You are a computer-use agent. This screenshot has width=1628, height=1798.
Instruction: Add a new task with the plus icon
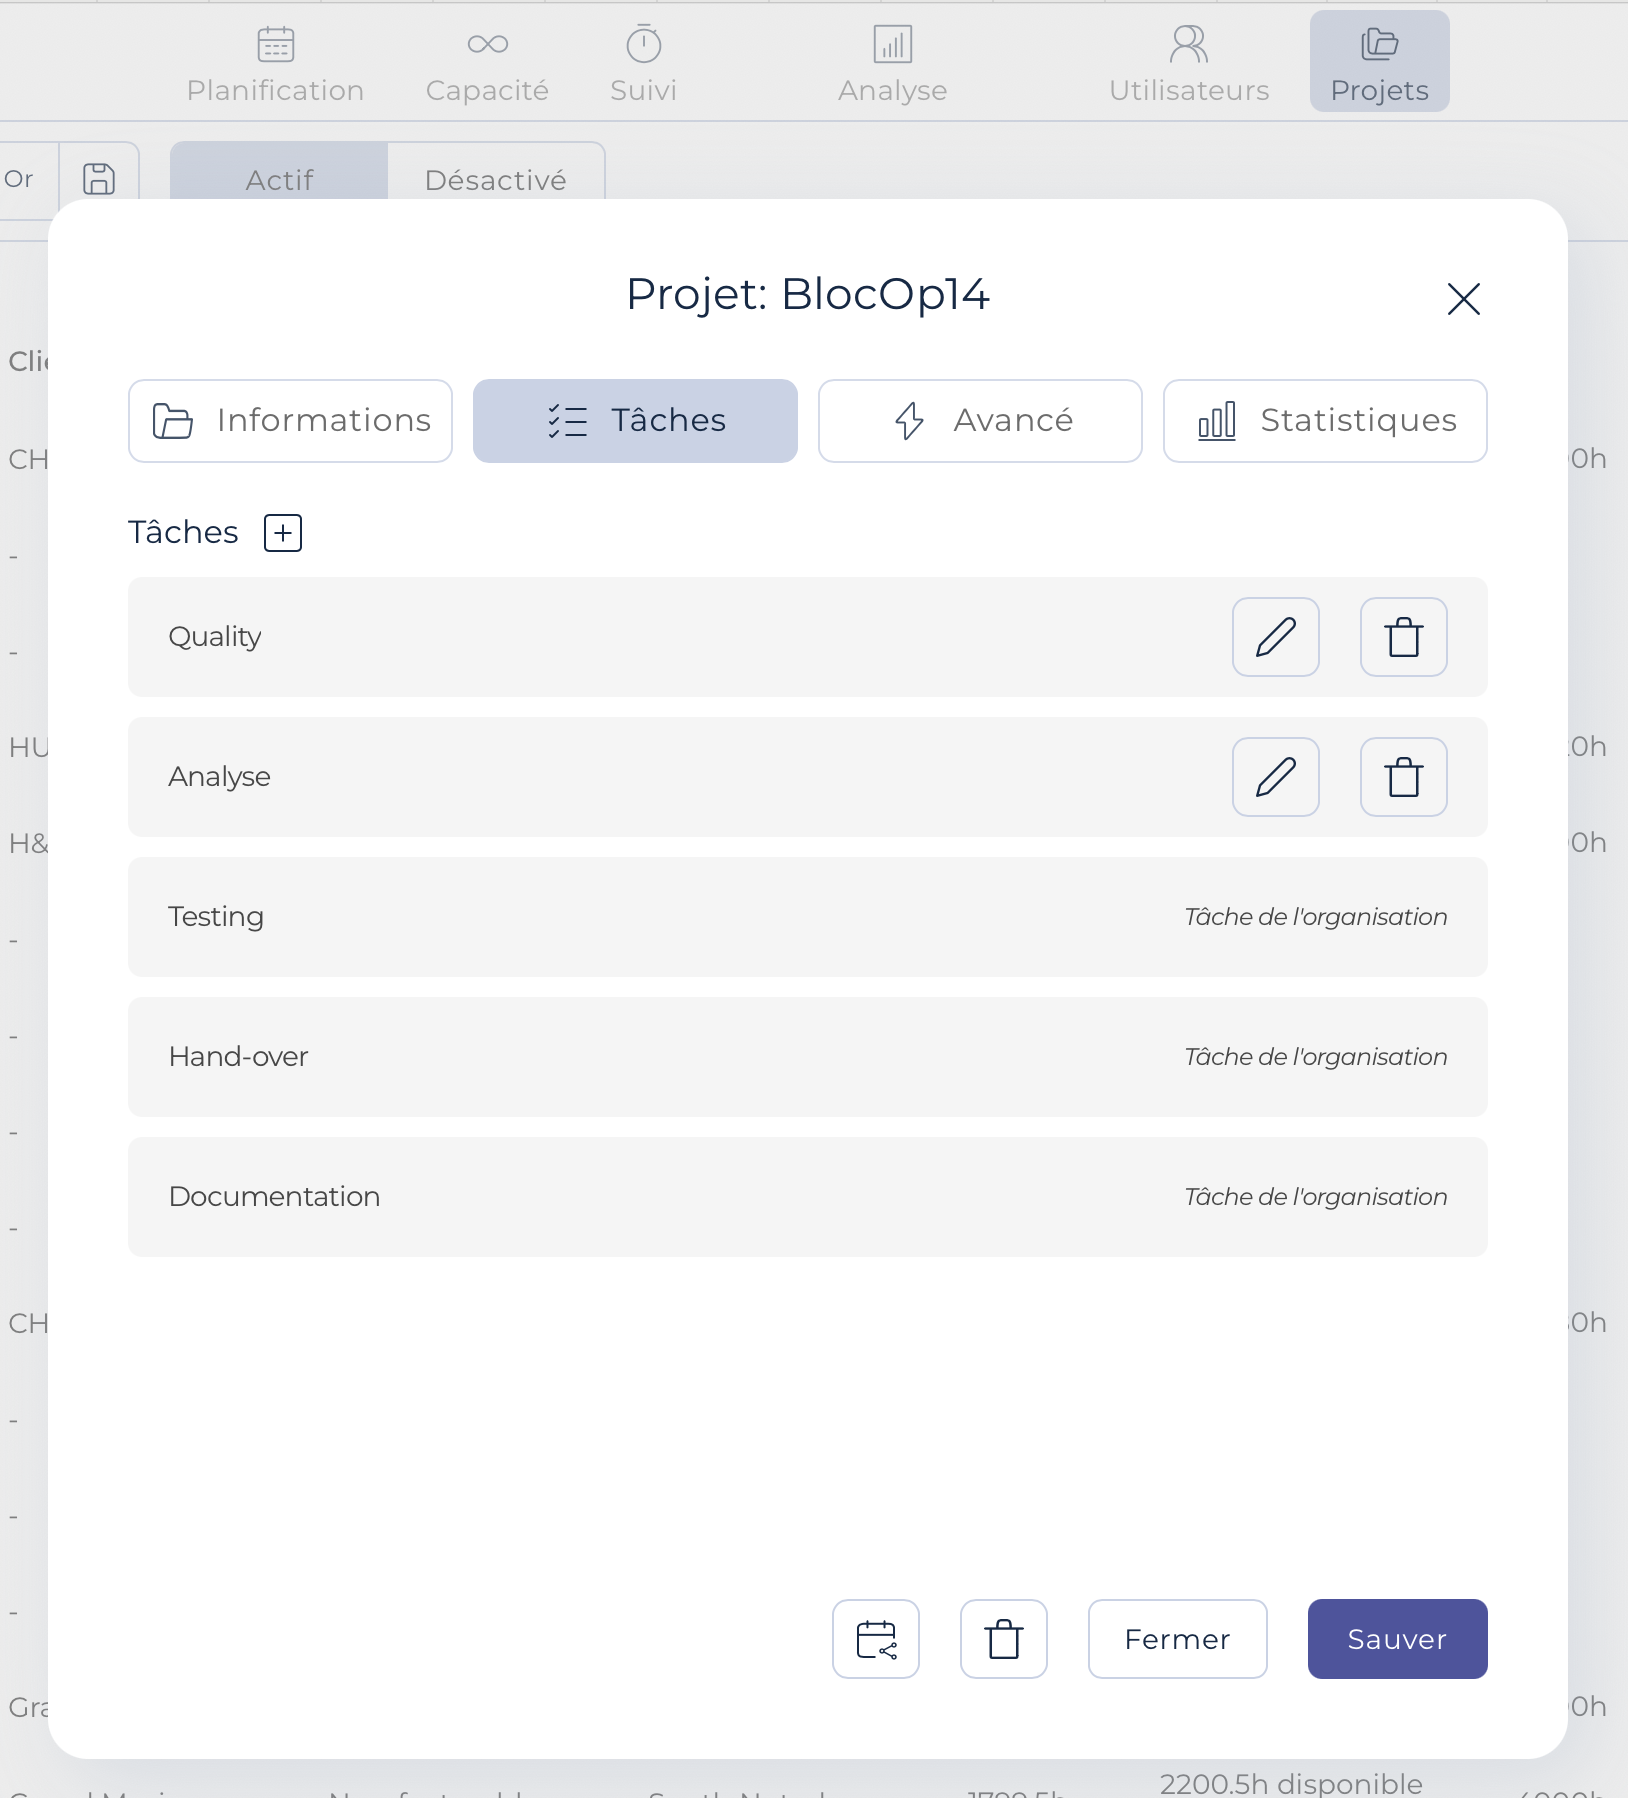283,533
